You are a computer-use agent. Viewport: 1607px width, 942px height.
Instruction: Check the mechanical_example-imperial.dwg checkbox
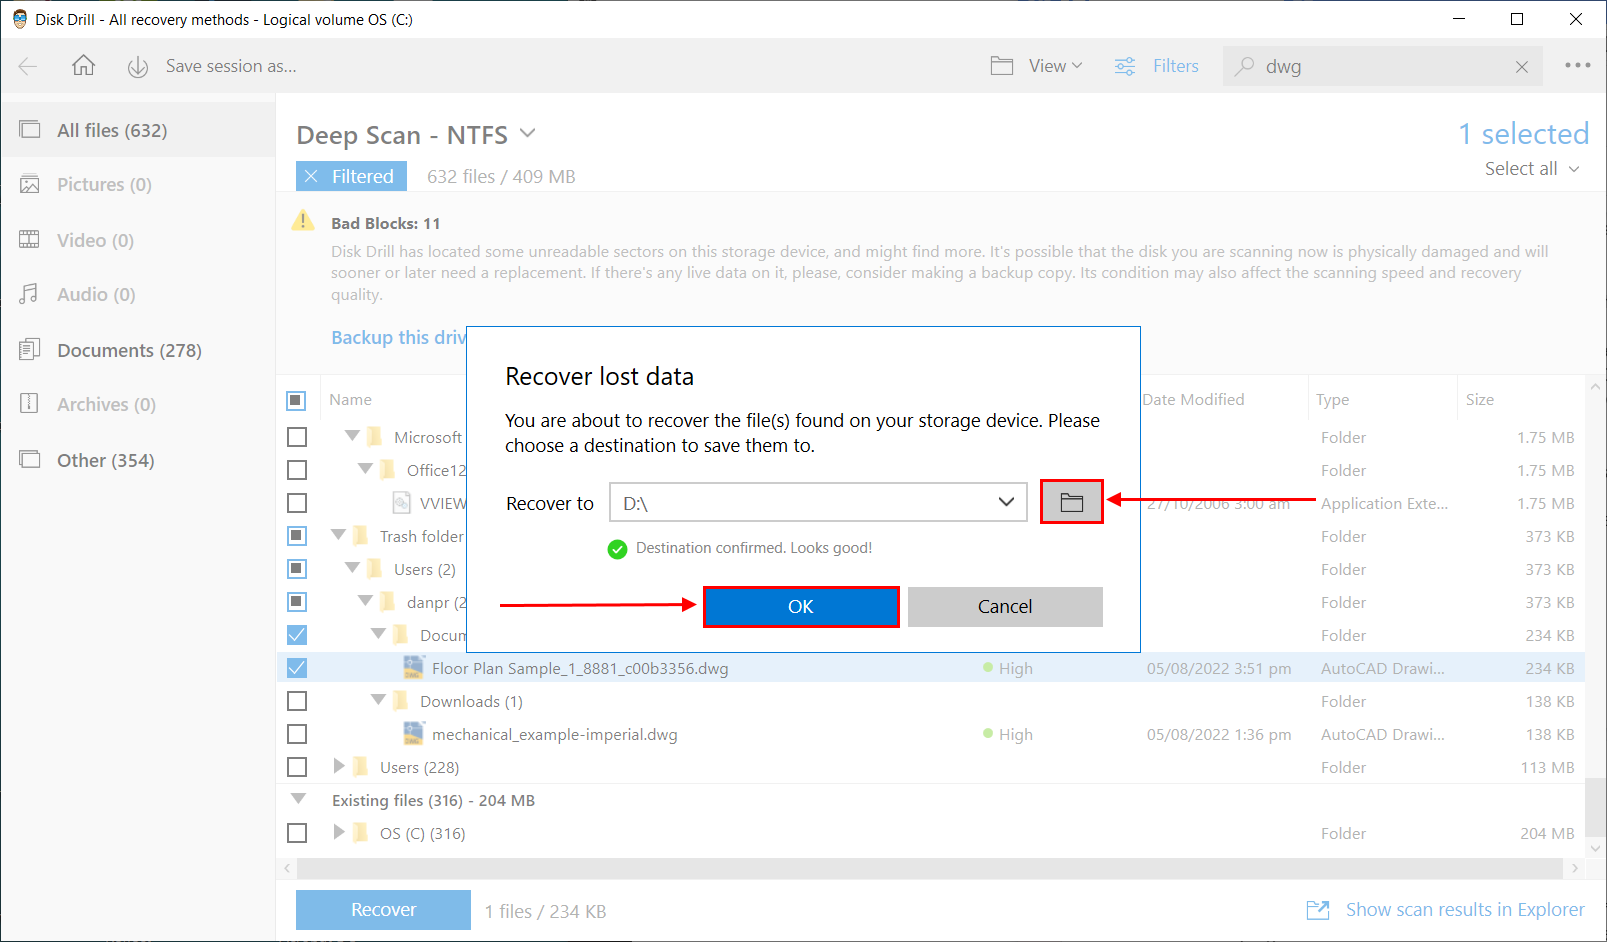pyautogui.click(x=297, y=734)
